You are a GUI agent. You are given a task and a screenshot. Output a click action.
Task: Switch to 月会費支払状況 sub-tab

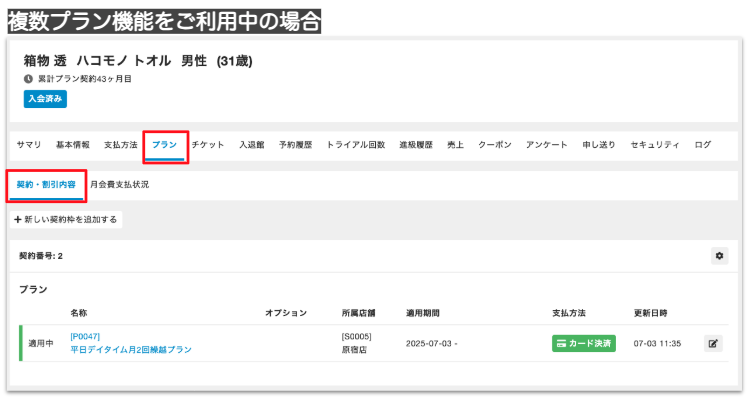tap(119, 185)
